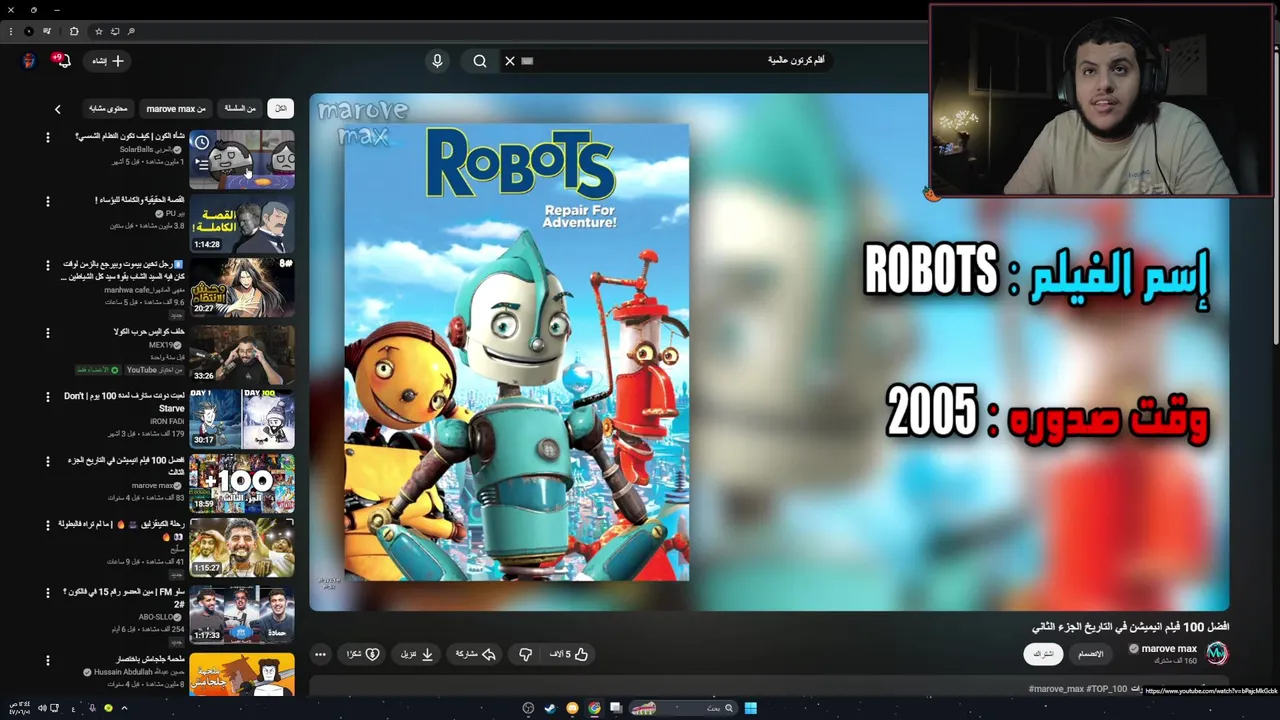Click the Join (الانضمام) button

point(1091,654)
